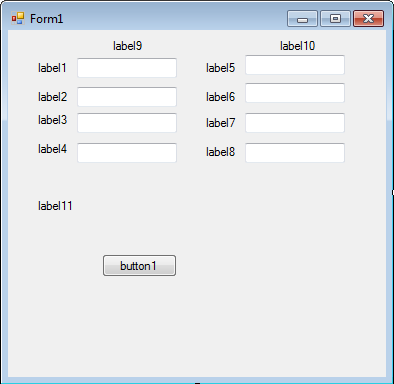Select the label9 column heading
394x384 pixels.
(128, 46)
